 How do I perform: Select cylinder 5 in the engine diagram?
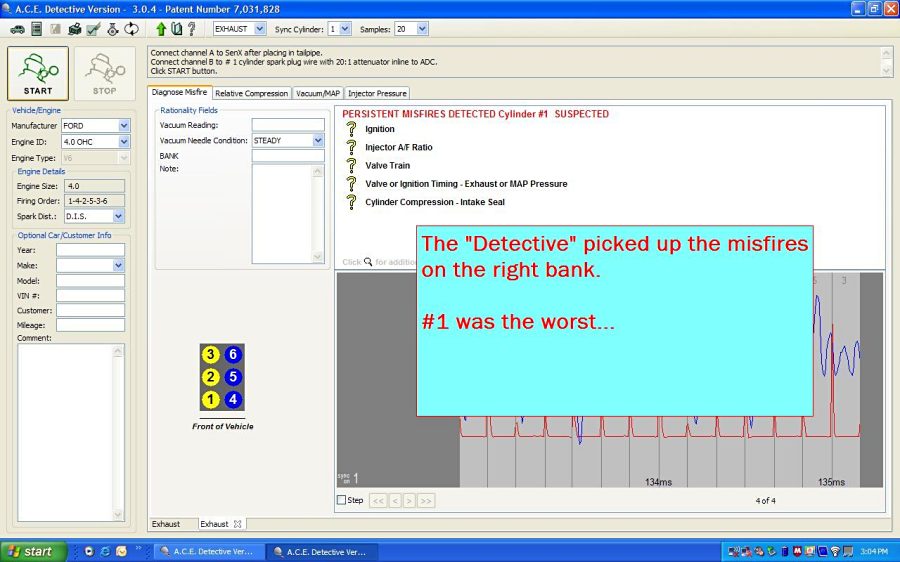tap(232, 377)
